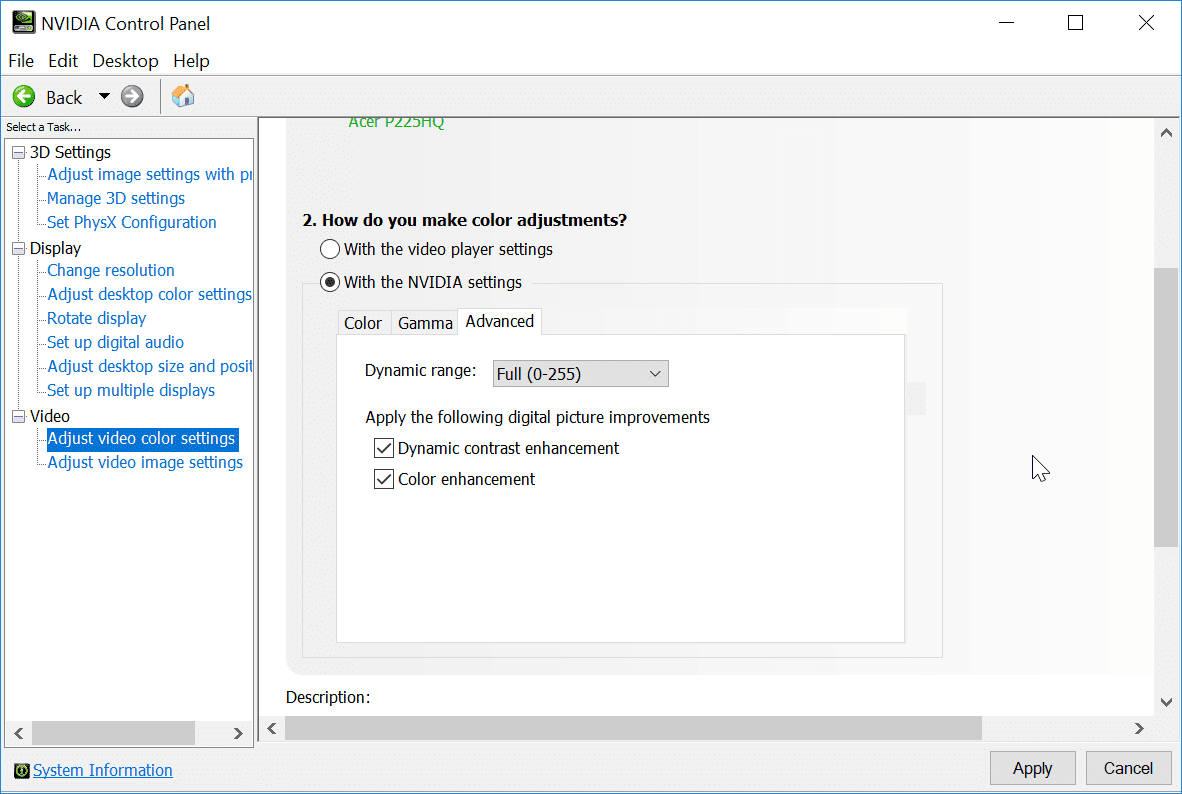Screen dimensions: 1182x794
Task: Click the vertical scrollbar down arrow
Action: [x=1165, y=702]
